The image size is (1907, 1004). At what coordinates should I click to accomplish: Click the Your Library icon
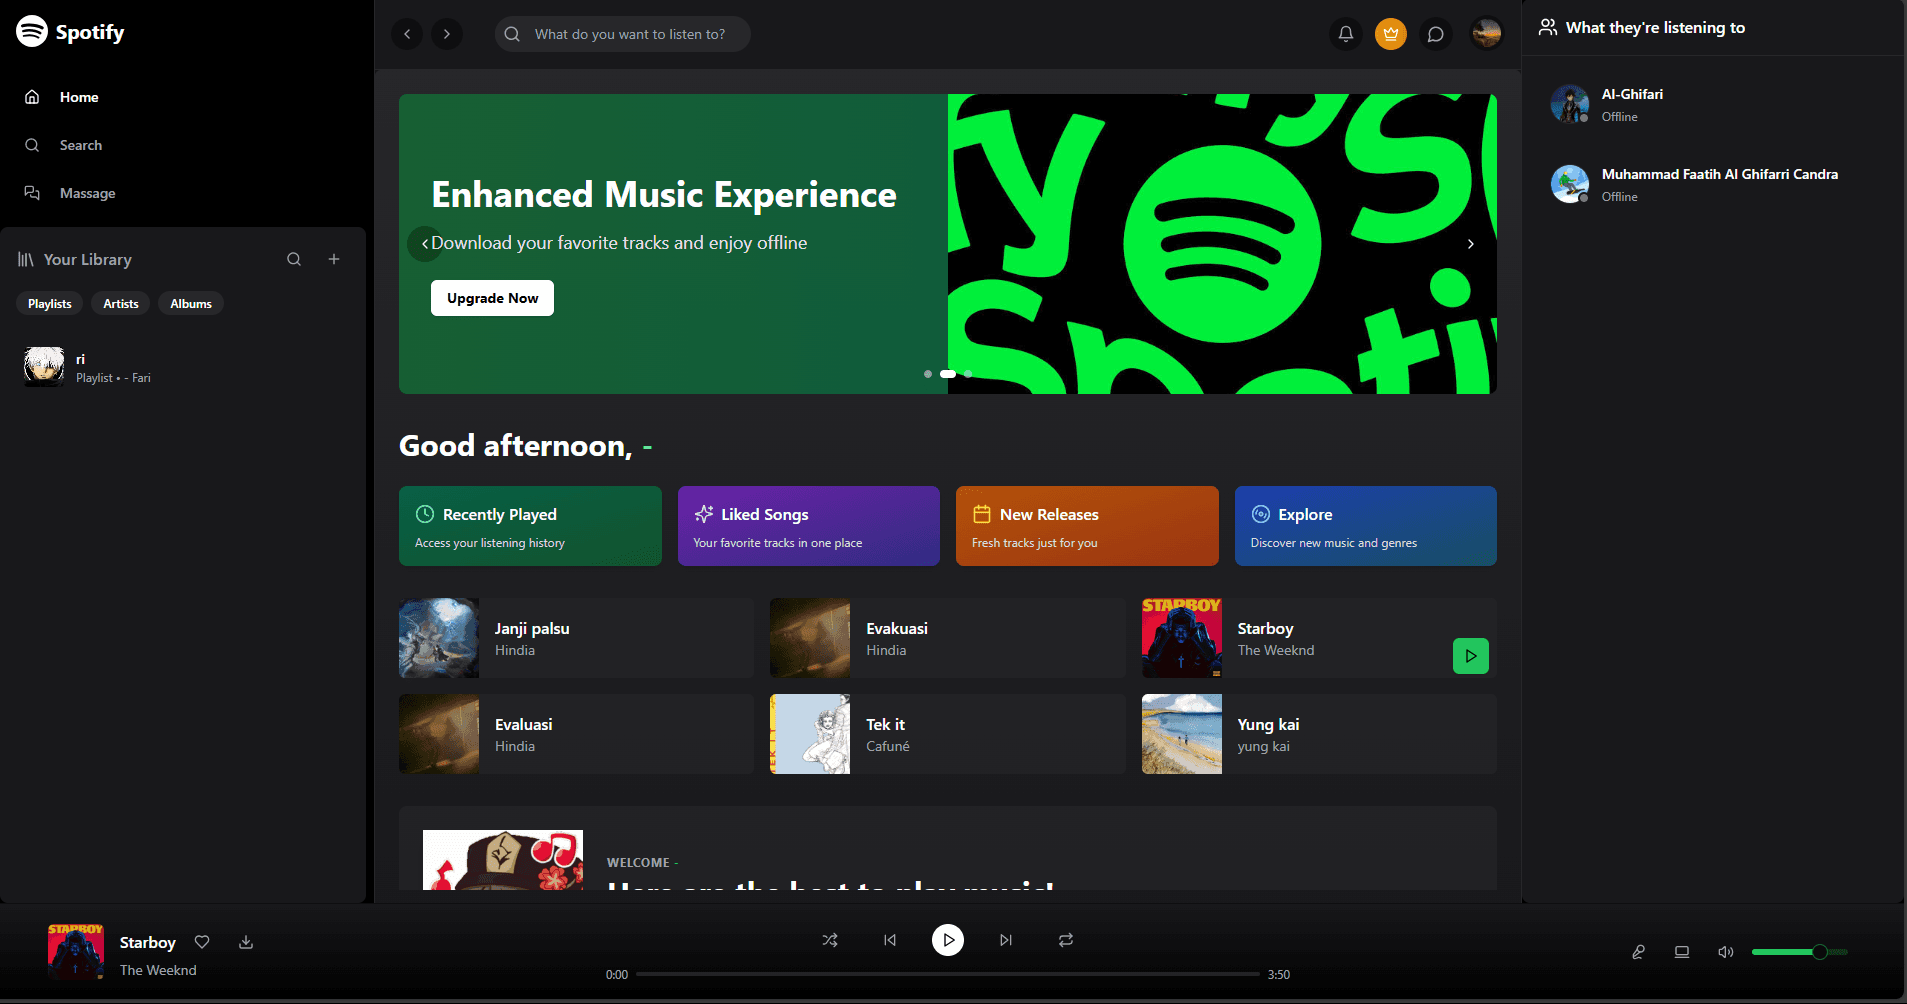click(26, 259)
